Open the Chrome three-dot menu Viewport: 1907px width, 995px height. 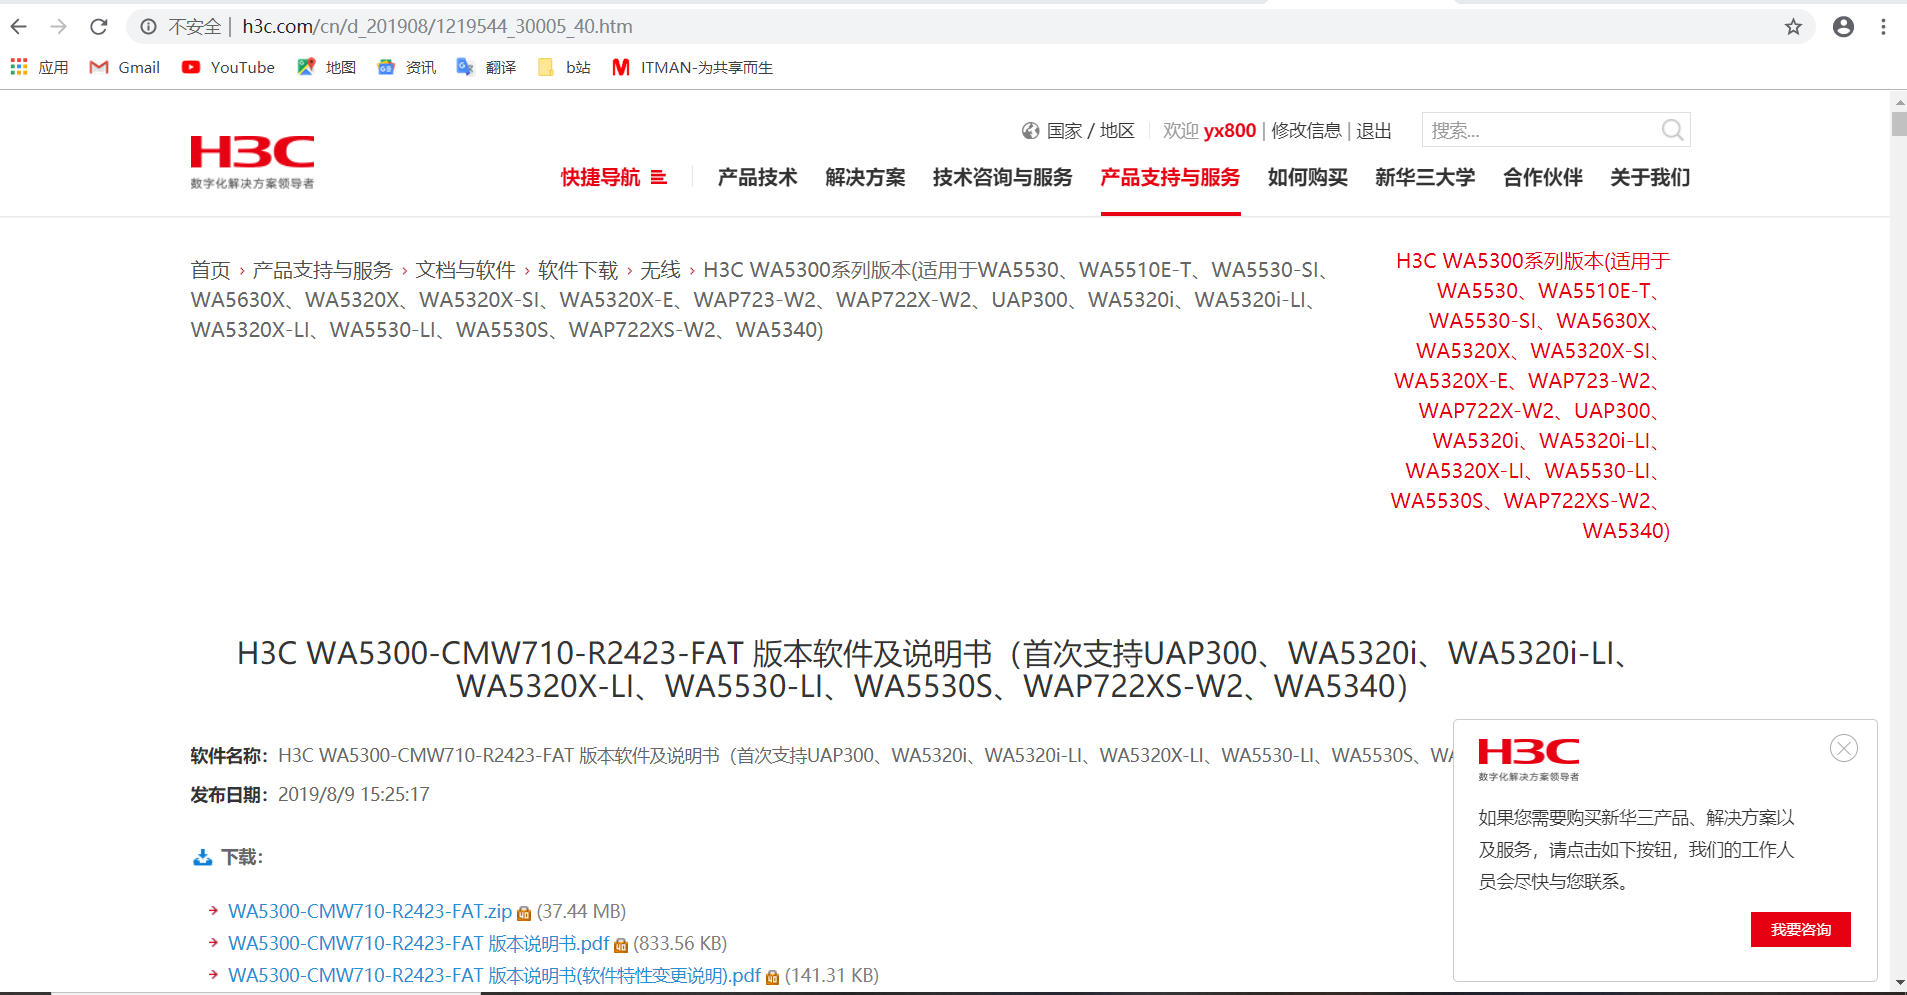[x=1883, y=27]
